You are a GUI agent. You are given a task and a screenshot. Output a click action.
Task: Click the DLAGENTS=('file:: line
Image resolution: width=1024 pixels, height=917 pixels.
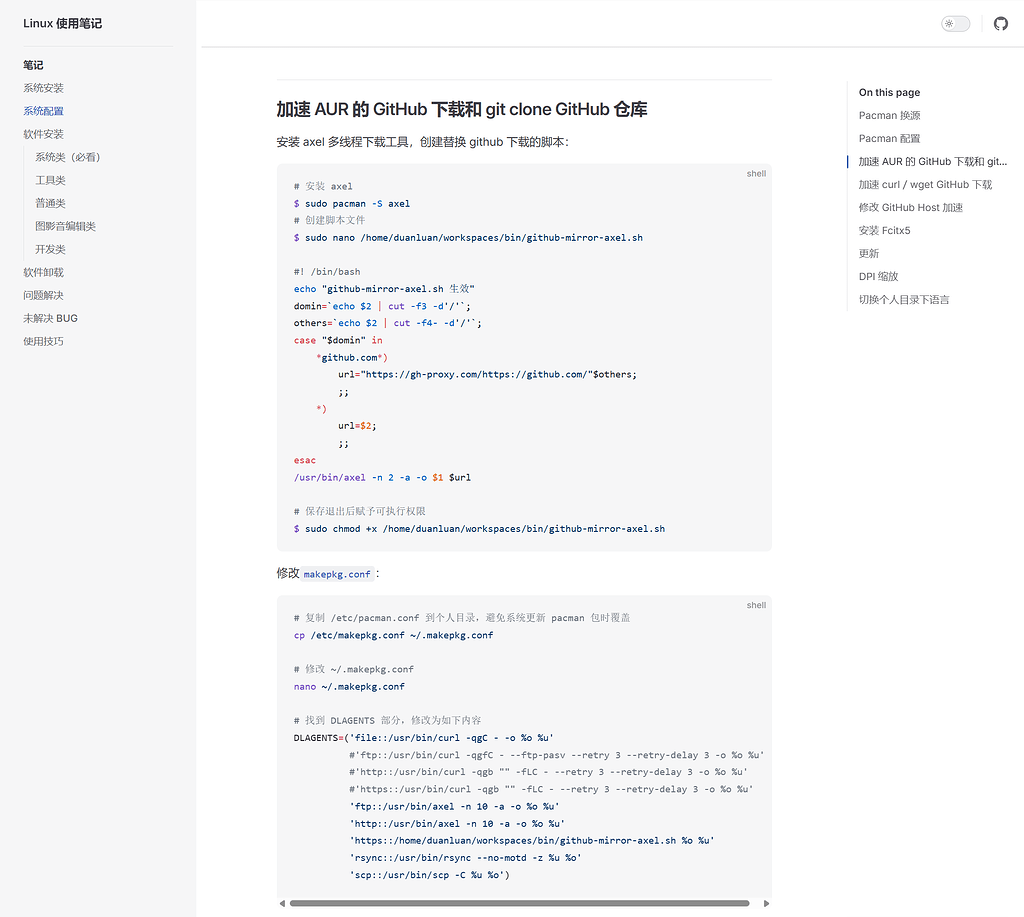tap(423, 738)
